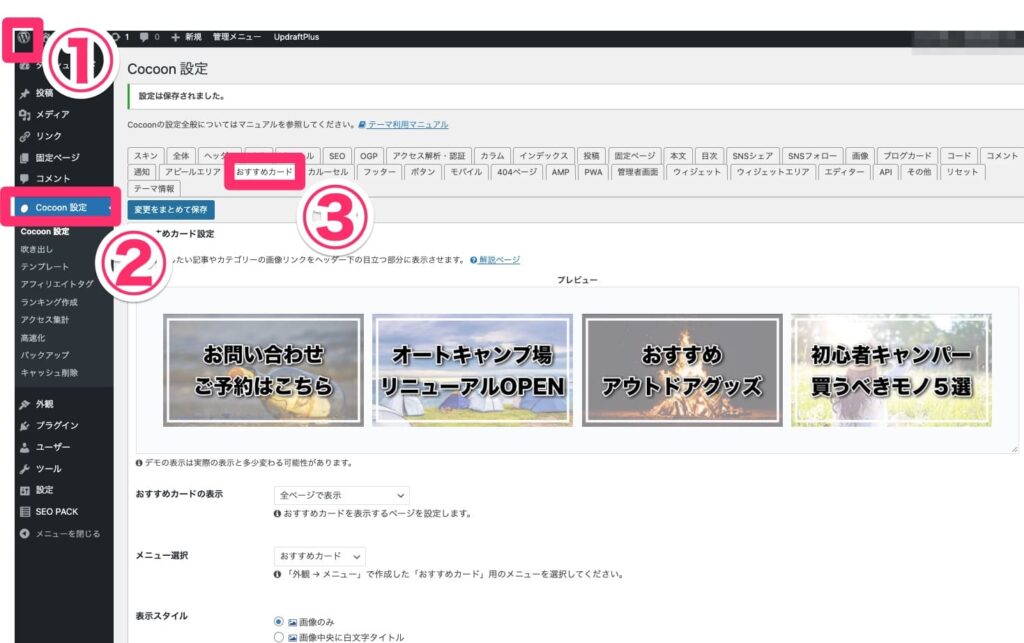Click the list icon beside SEO PACK
The image size is (1024, 643).
click(25, 512)
